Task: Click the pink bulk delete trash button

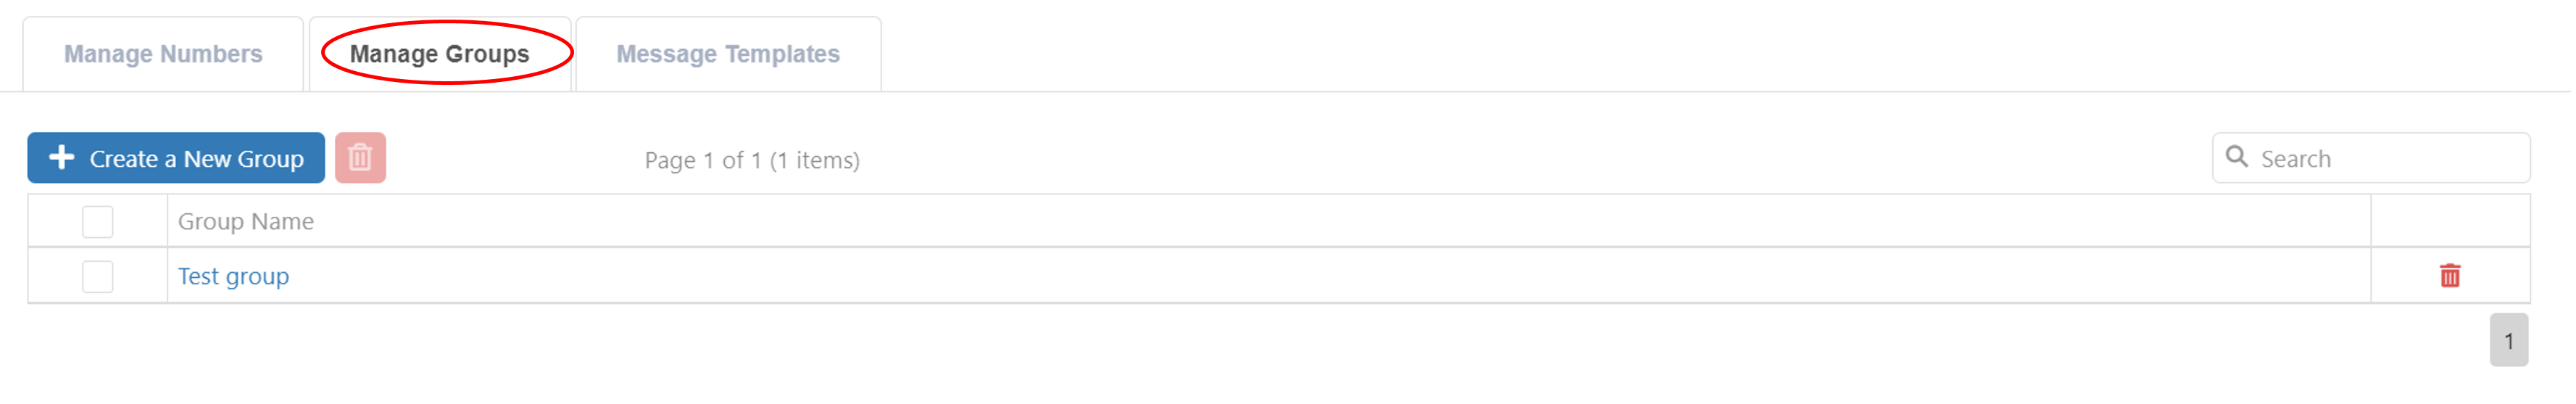Action: pos(360,158)
